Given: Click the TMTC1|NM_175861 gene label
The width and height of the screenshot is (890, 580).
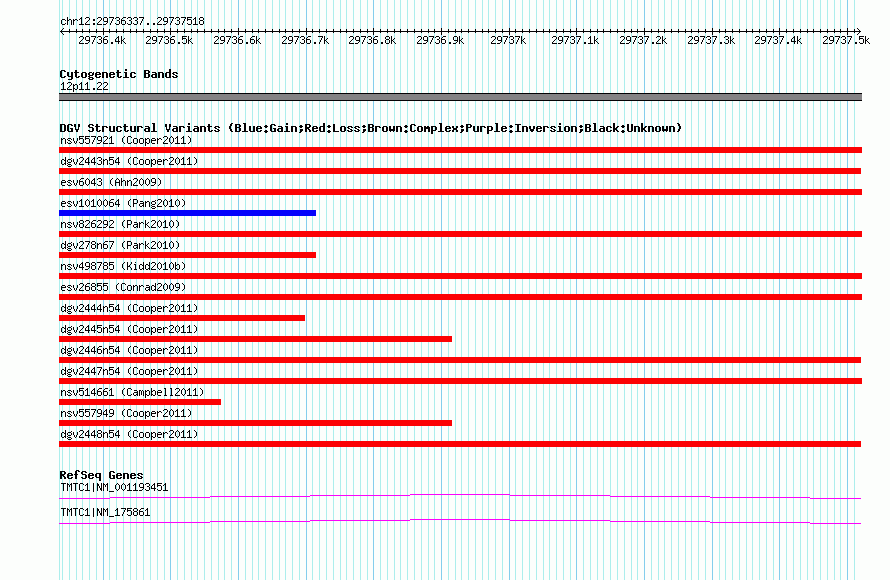Looking at the screenshot, I should (105, 512).
